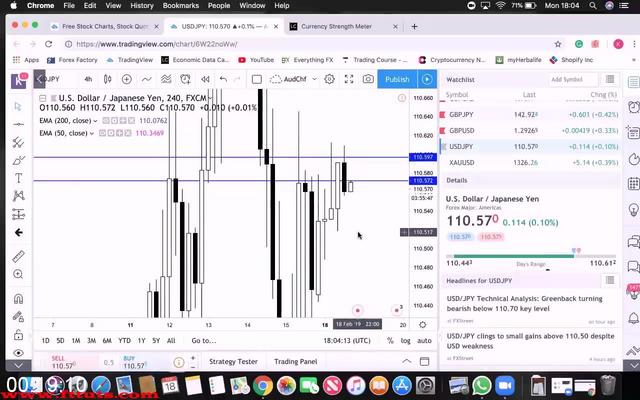Open the patterns drawing tool
Viewport: 640px width, 400px height.
coord(18,196)
